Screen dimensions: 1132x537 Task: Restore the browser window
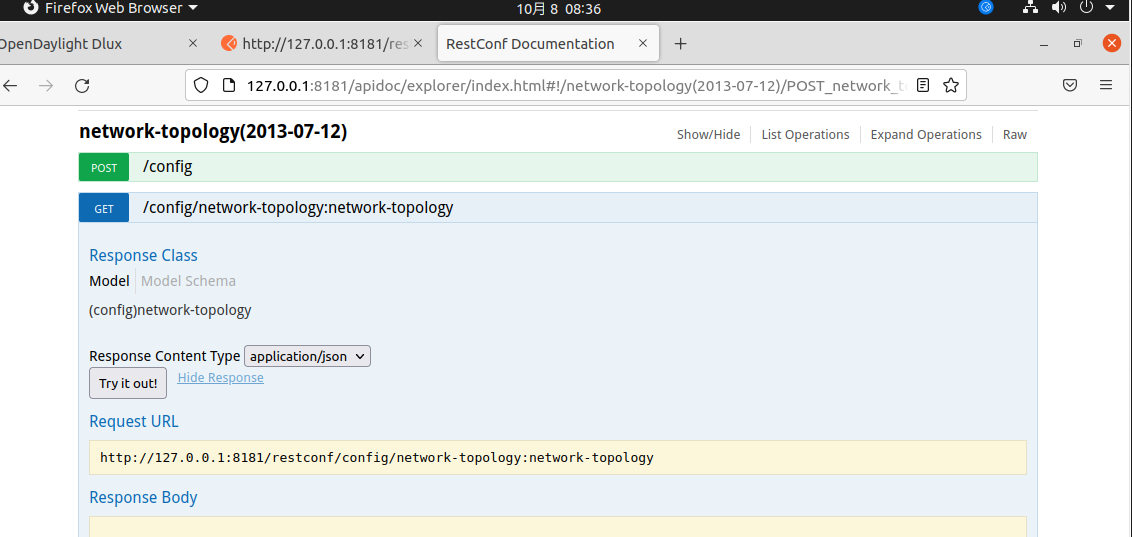(x=1078, y=44)
